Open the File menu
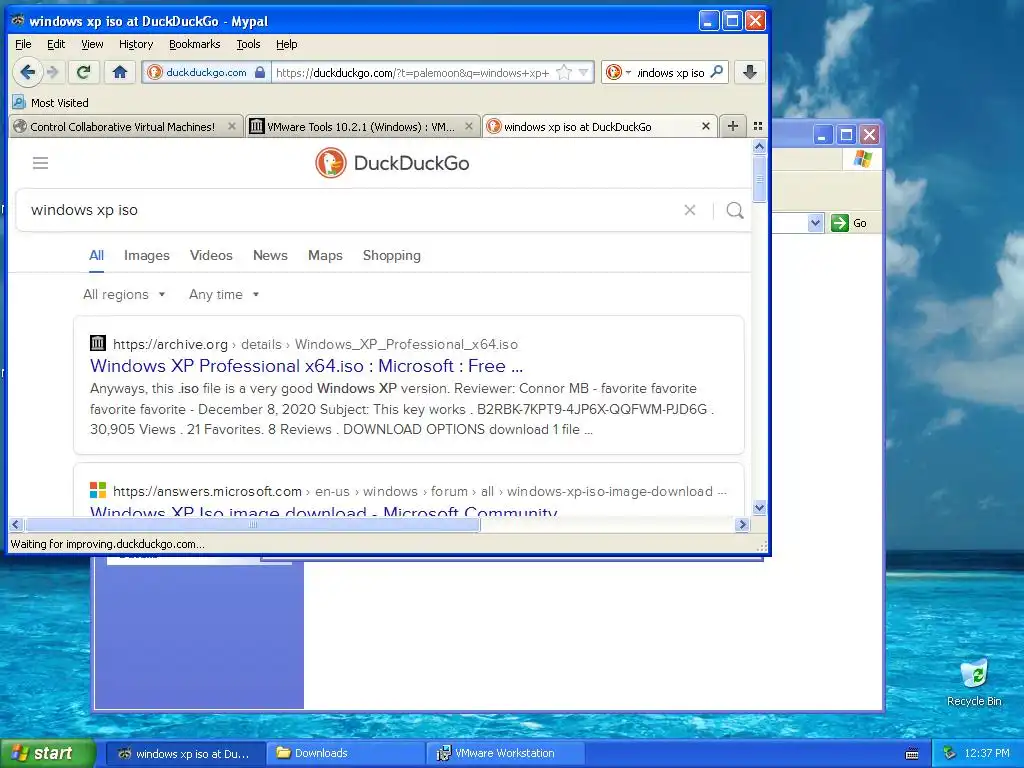 coord(23,44)
